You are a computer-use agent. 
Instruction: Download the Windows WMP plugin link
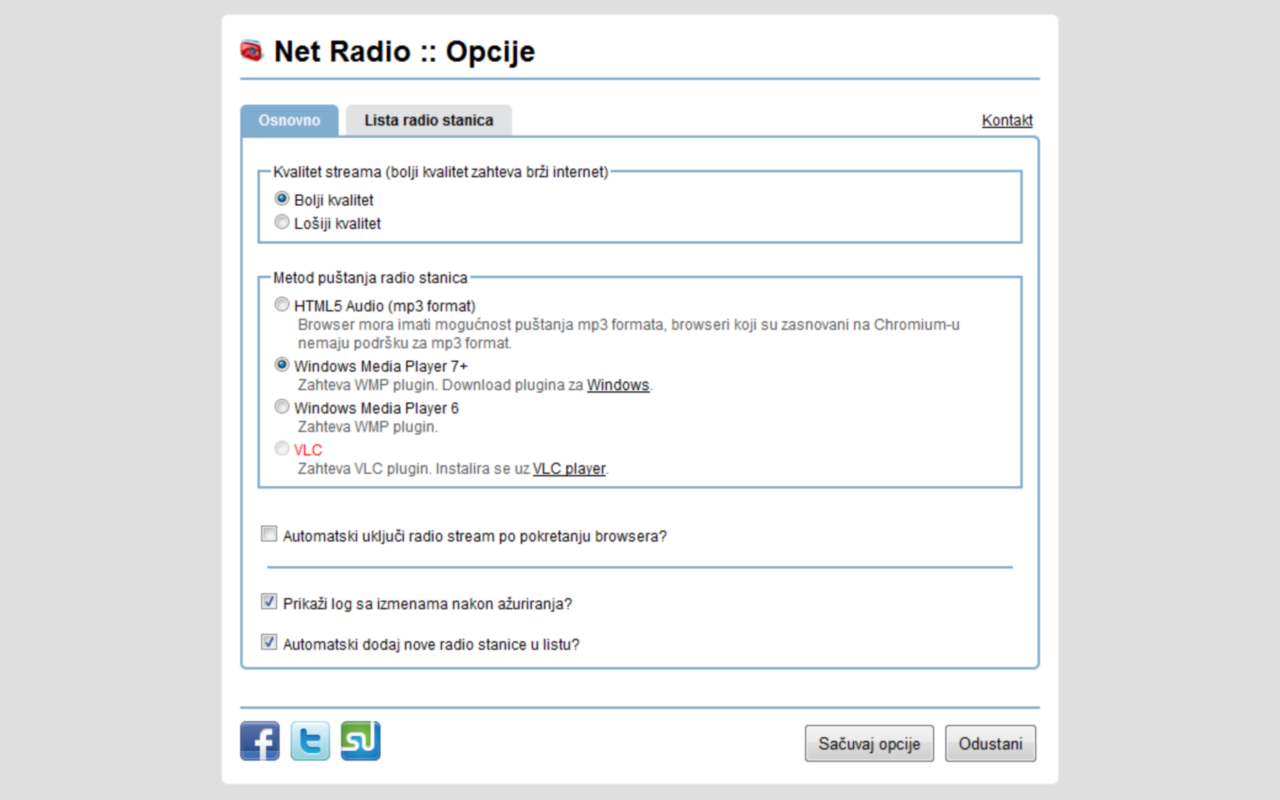[618, 384]
